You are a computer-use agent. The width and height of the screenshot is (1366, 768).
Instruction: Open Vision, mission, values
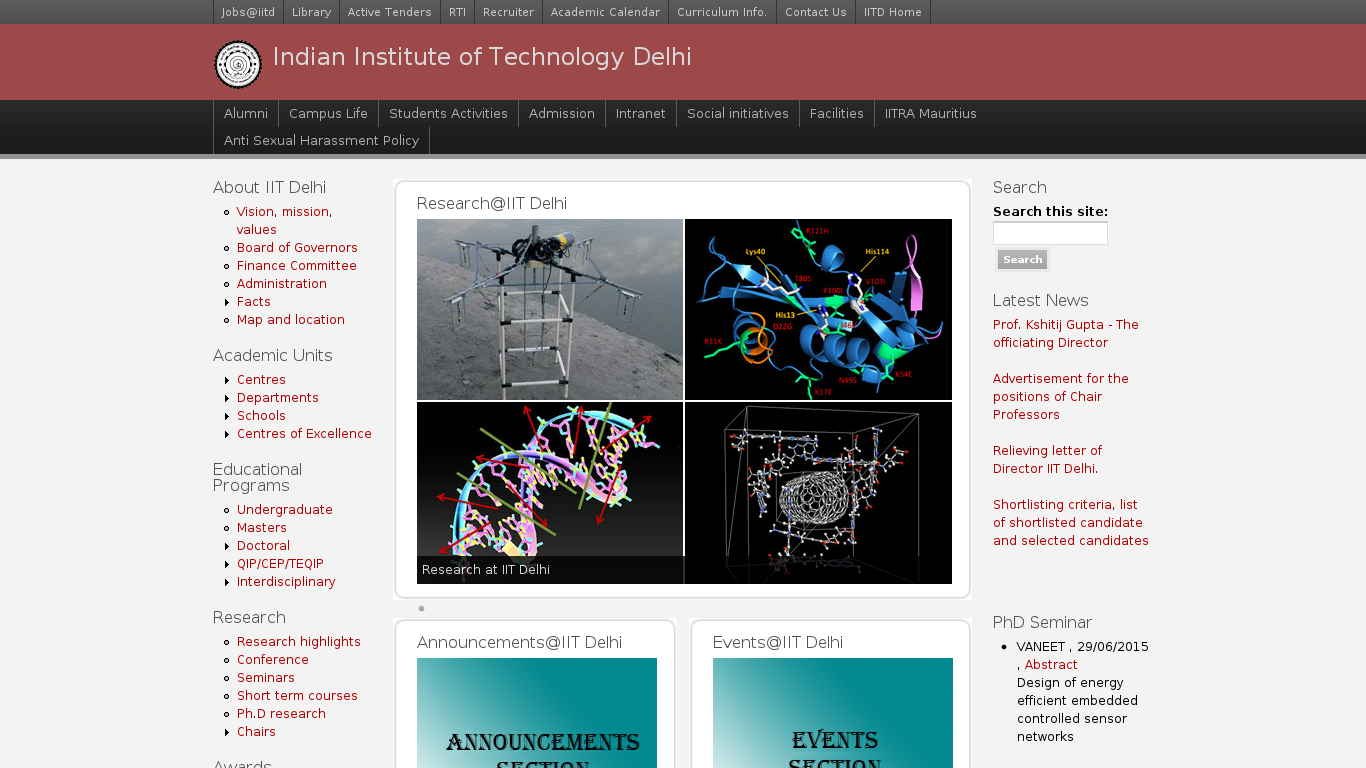(x=283, y=220)
